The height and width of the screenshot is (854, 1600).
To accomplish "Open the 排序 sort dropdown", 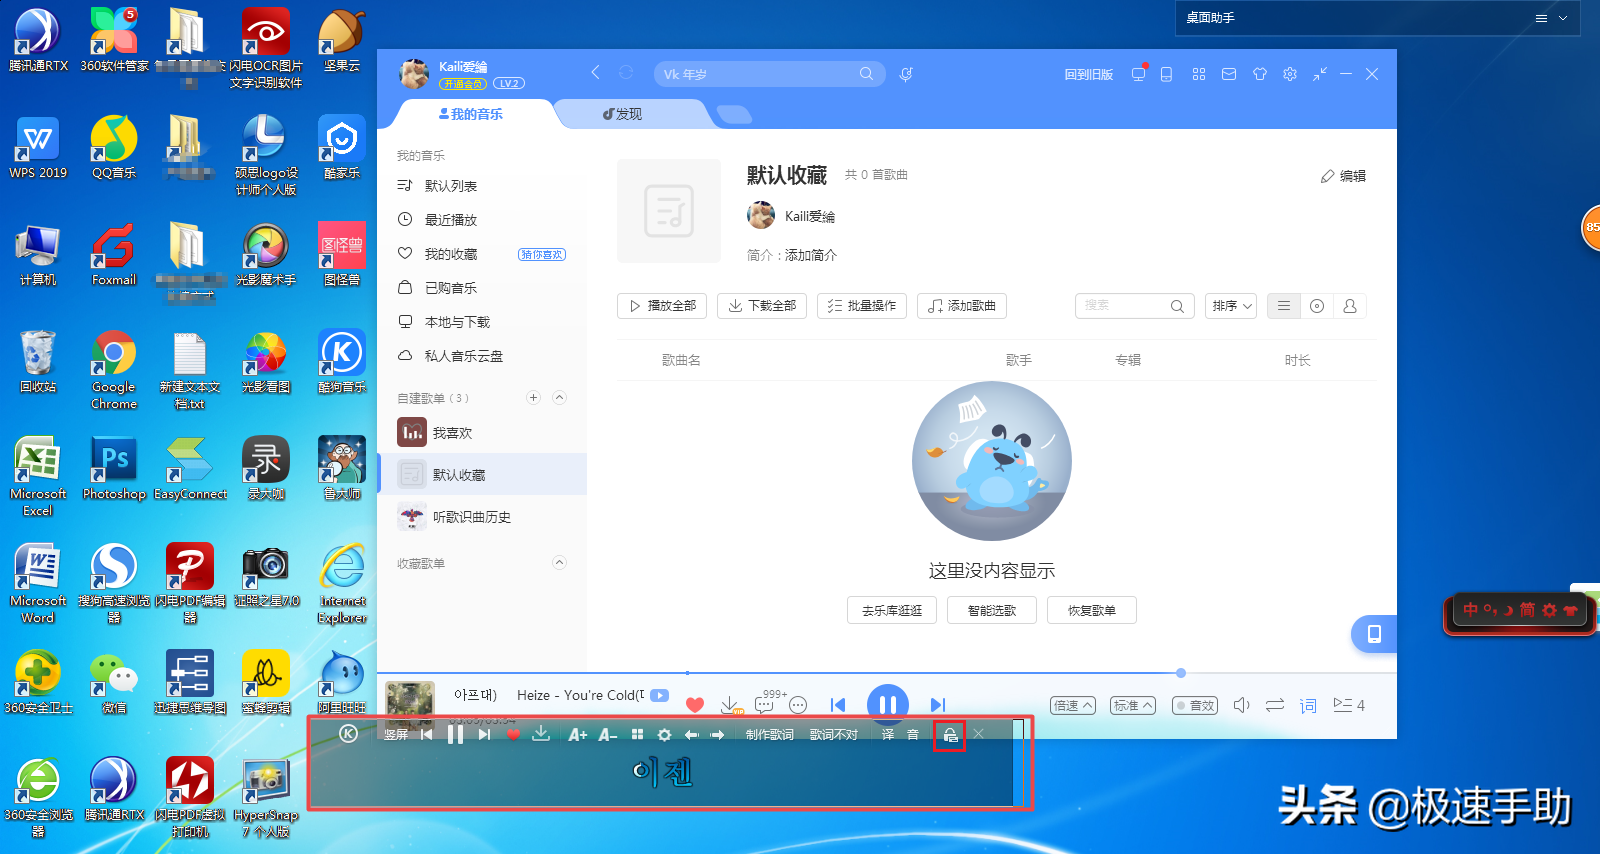I will coord(1231,306).
